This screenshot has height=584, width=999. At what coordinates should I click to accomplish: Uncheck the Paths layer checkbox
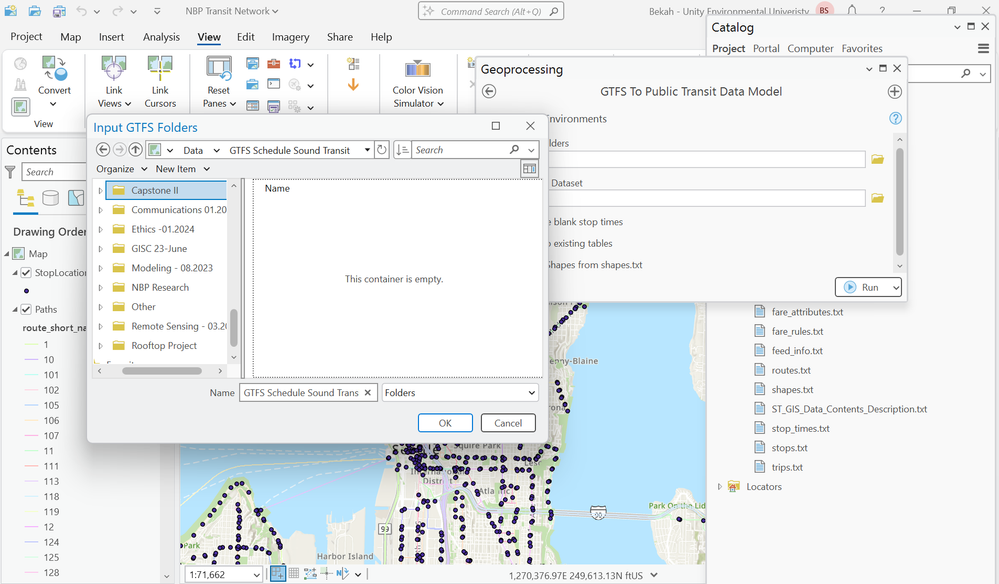tap(26, 309)
